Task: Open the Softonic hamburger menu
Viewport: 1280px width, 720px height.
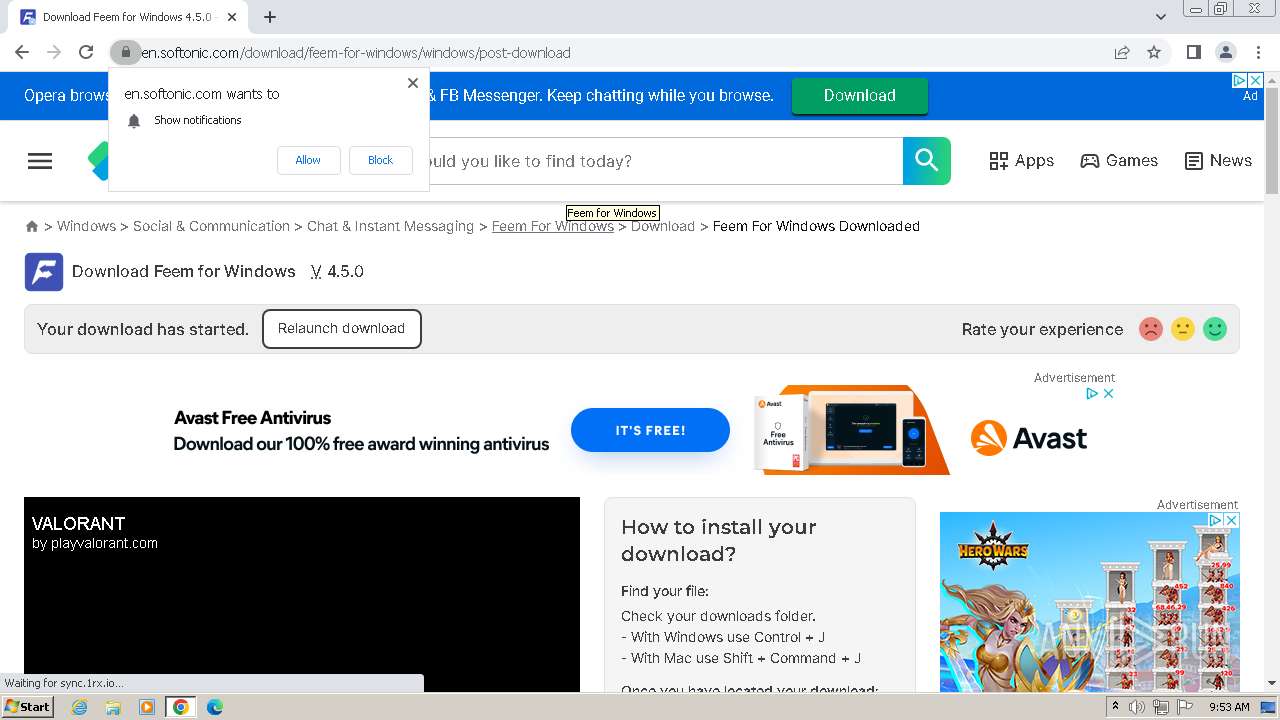Action: 40,161
